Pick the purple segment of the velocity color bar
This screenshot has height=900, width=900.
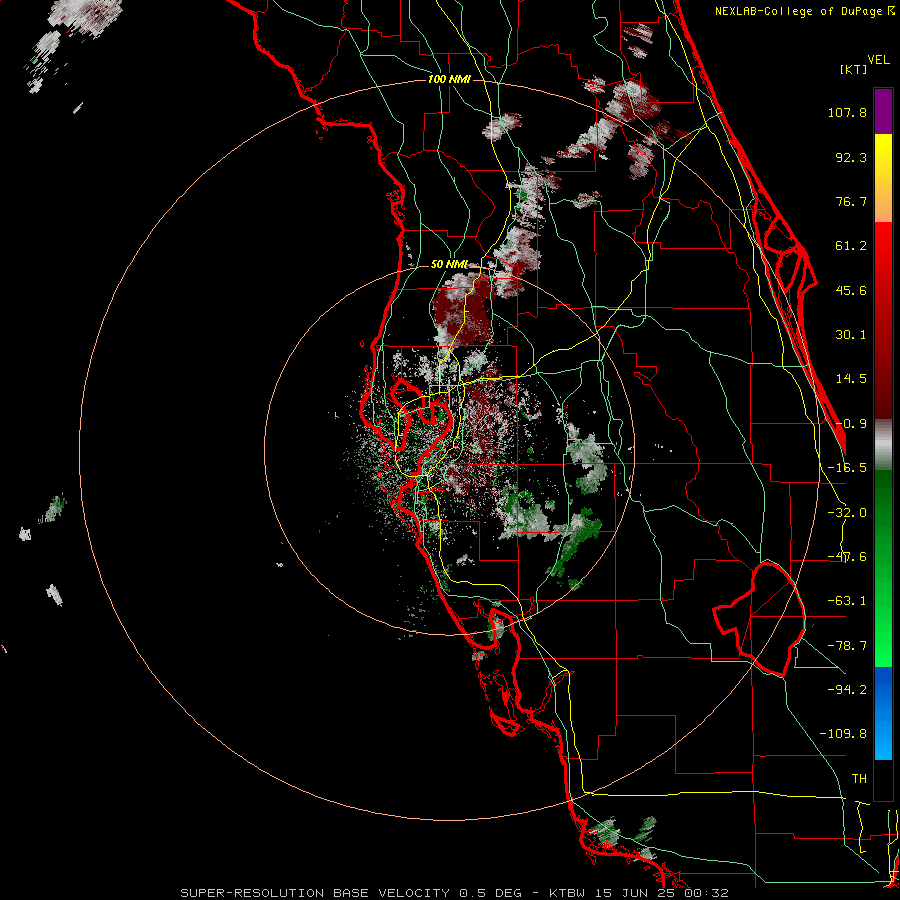[x=883, y=112]
